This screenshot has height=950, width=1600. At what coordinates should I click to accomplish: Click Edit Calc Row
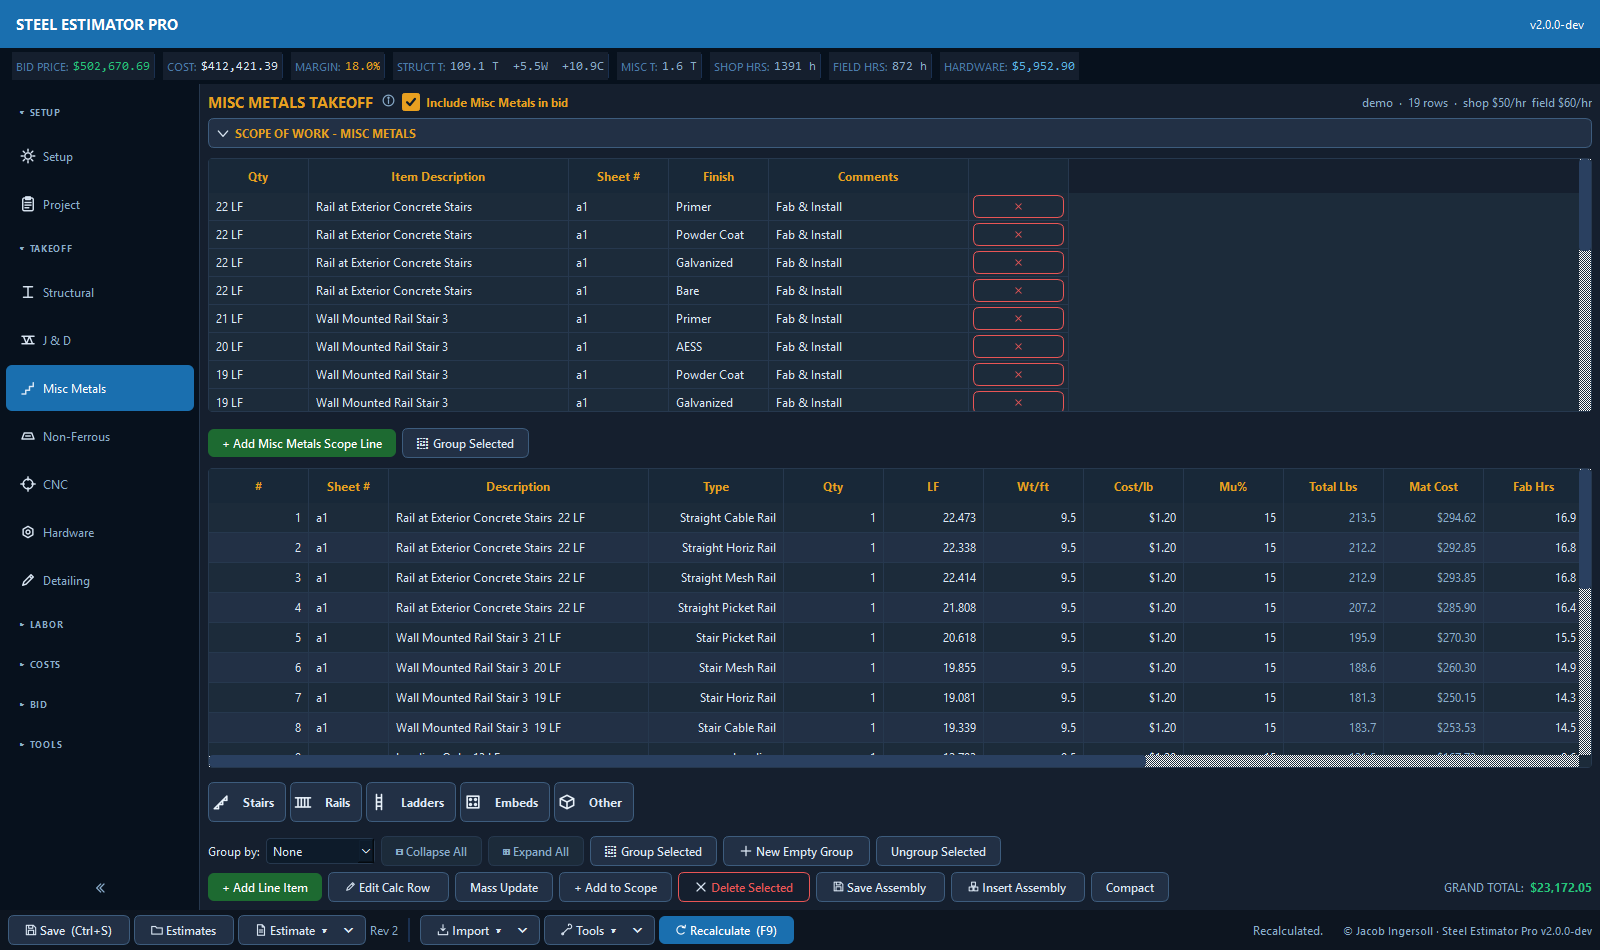coord(387,887)
